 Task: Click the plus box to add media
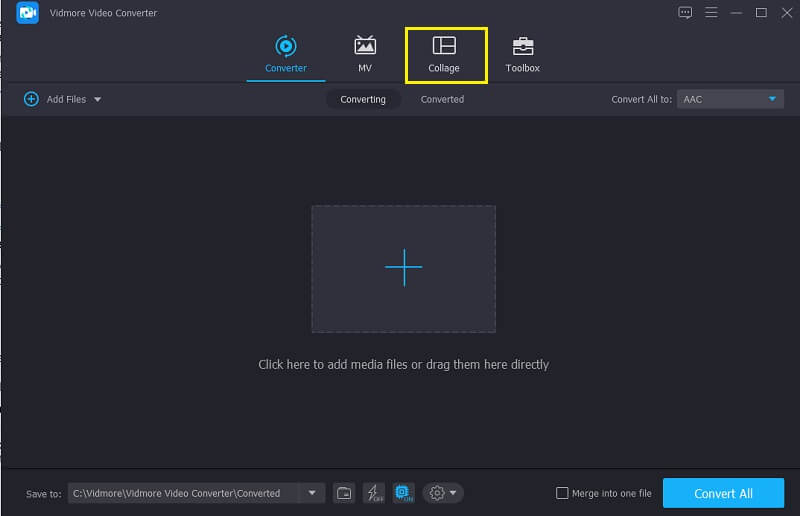tap(403, 268)
